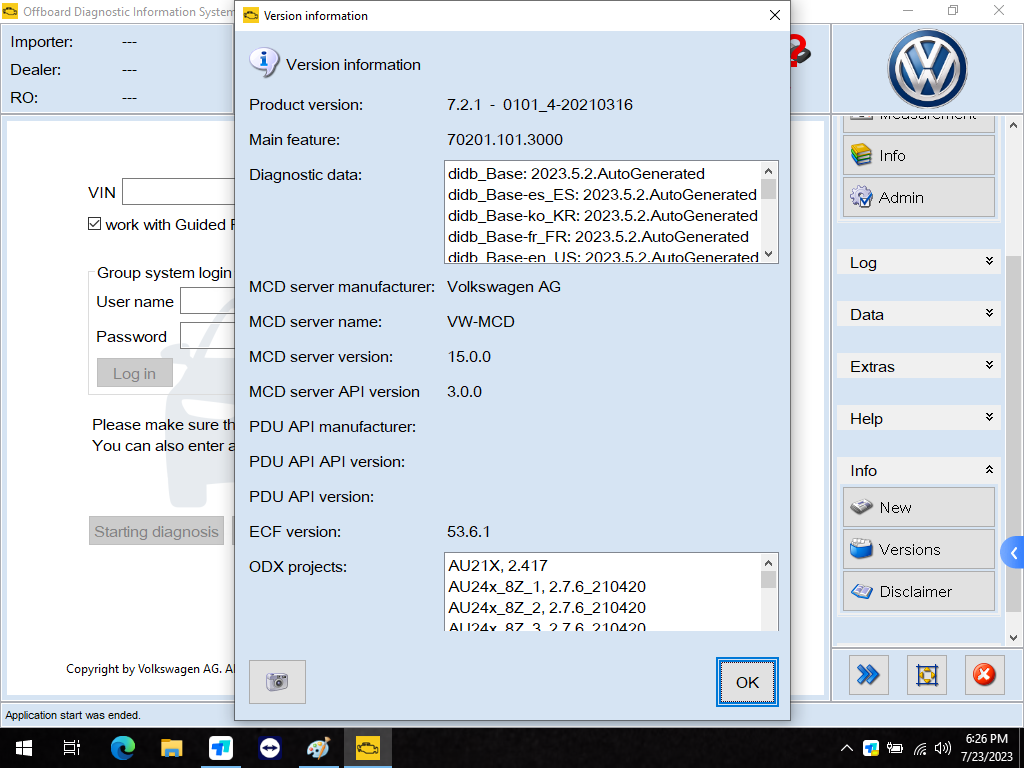The image size is (1024, 768).
Task: Open Info mode with books icon
Action: pyautogui.click(x=919, y=156)
